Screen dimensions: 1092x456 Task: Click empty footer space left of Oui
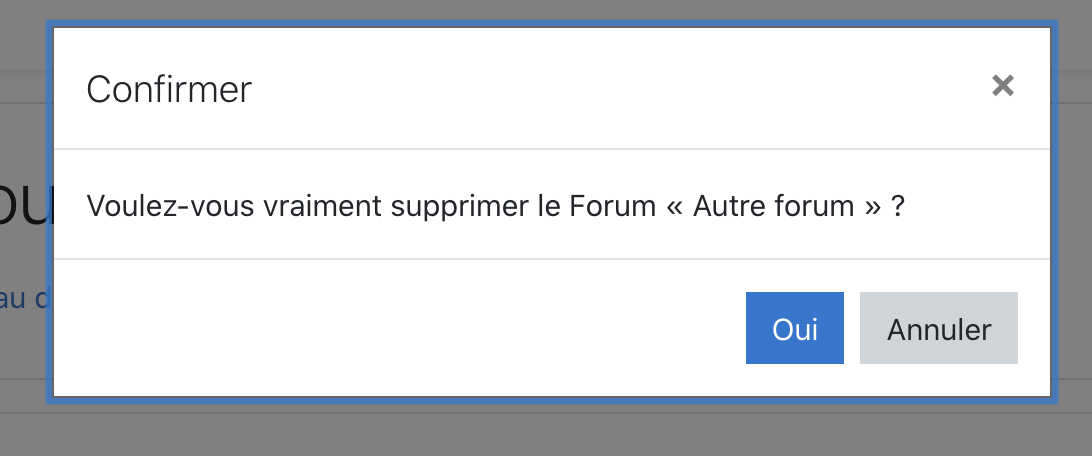397,328
